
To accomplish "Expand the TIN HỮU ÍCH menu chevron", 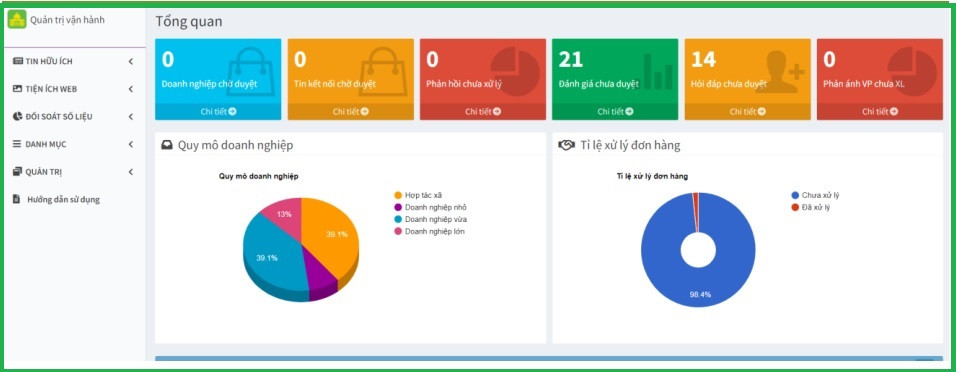I will click(x=130, y=62).
